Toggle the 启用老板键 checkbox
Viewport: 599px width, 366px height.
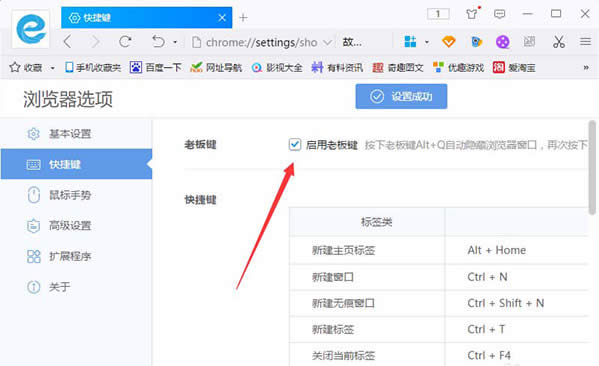pos(295,144)
